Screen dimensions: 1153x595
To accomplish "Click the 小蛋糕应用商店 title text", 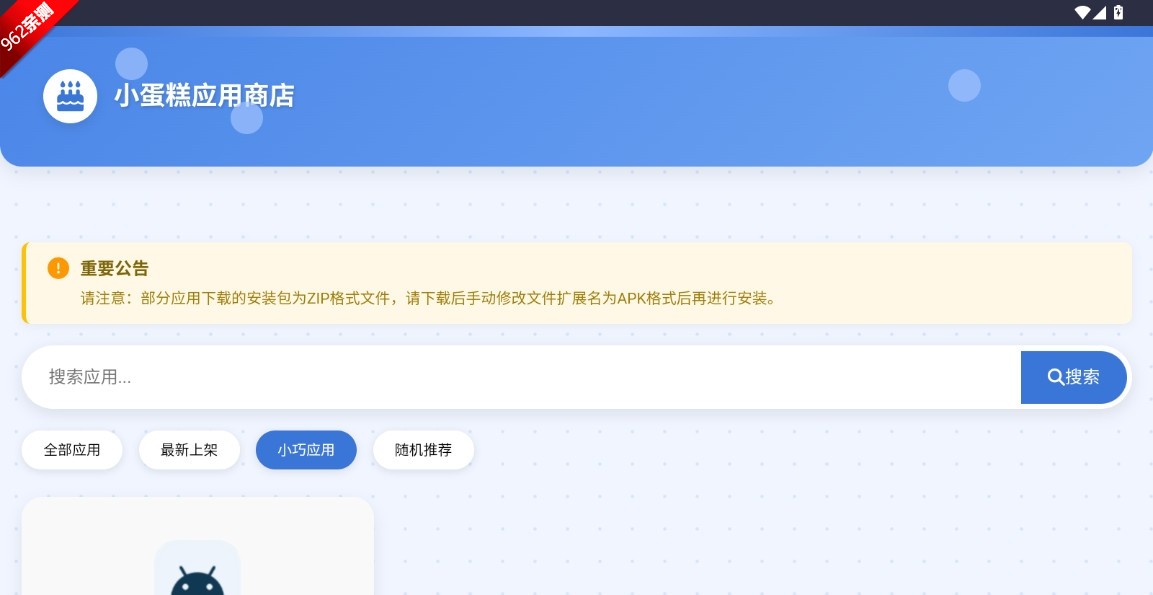I will [x=204, y=96].
